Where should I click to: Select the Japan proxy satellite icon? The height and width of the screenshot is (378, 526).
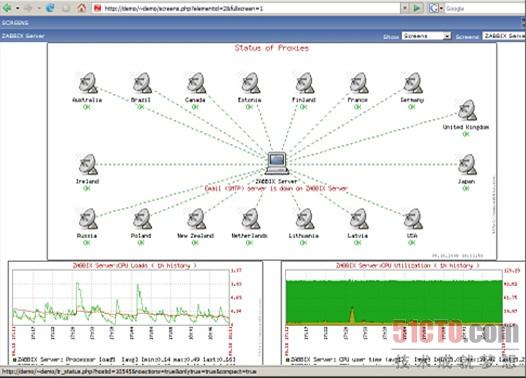point(467,164)
